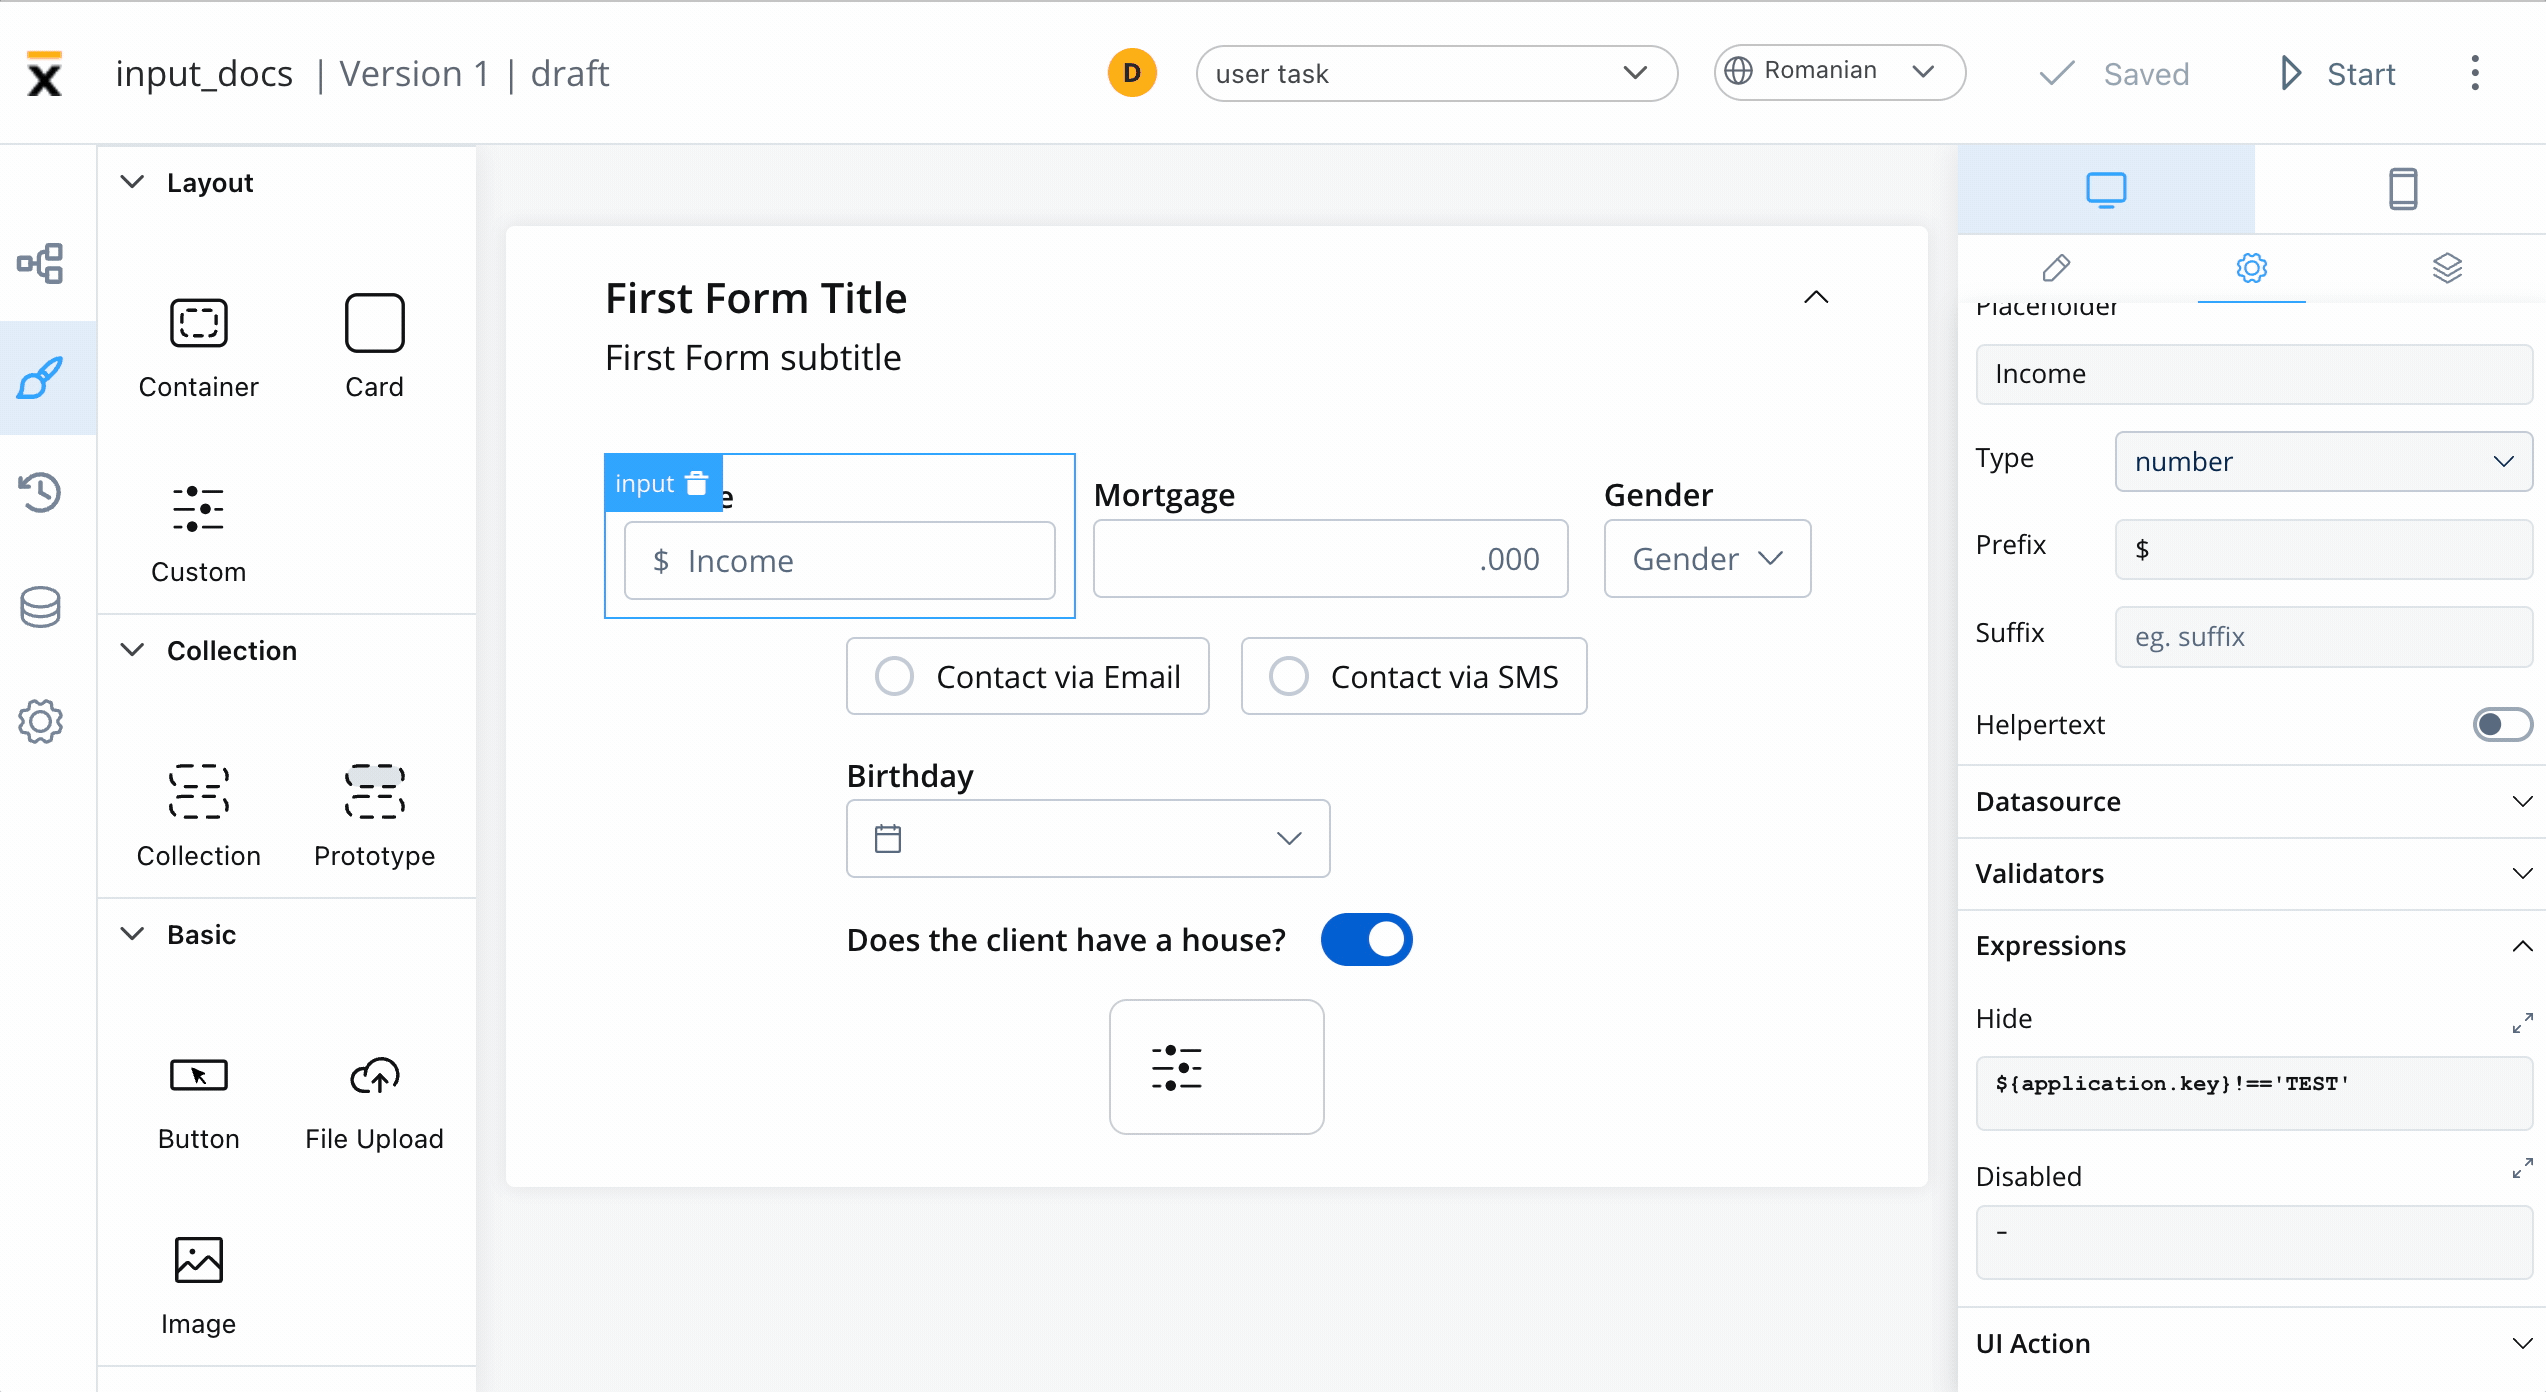This screenshot has width=2546, height=1392.
Task: Open the three-dot more options menu
Action: tap(2474, 73)
